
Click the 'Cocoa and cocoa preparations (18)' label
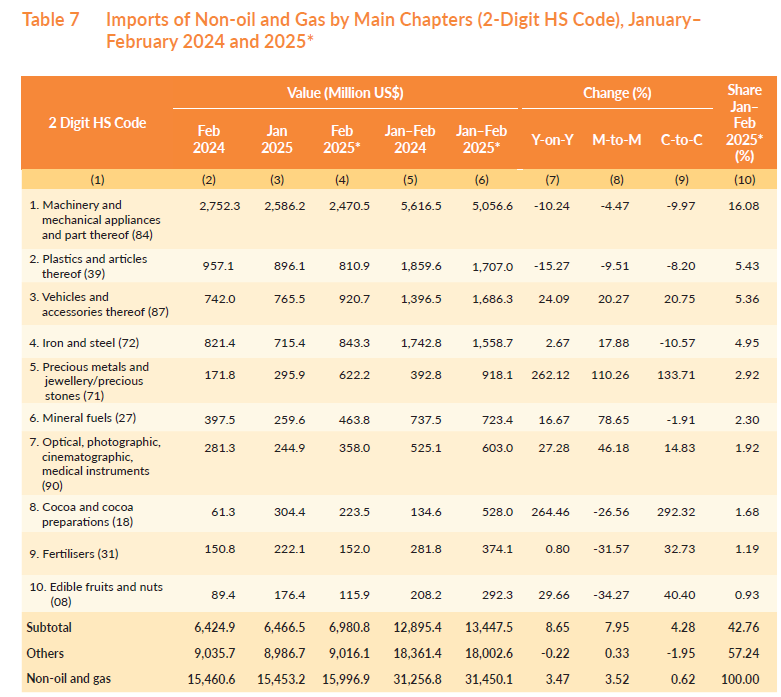88,514
